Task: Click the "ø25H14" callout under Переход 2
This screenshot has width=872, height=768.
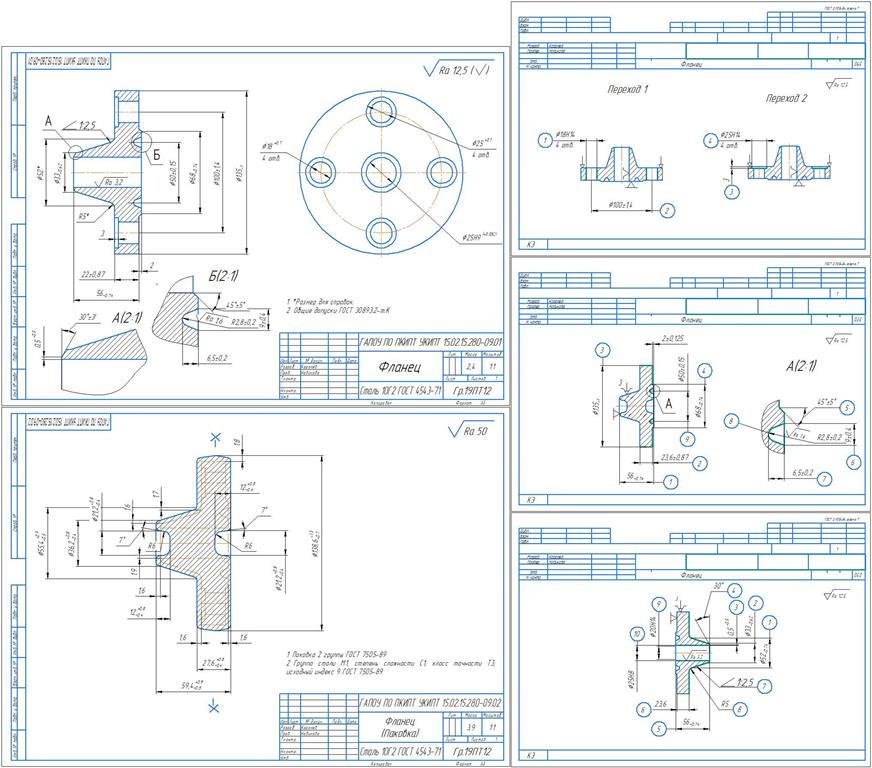Action: click(730, 135)
